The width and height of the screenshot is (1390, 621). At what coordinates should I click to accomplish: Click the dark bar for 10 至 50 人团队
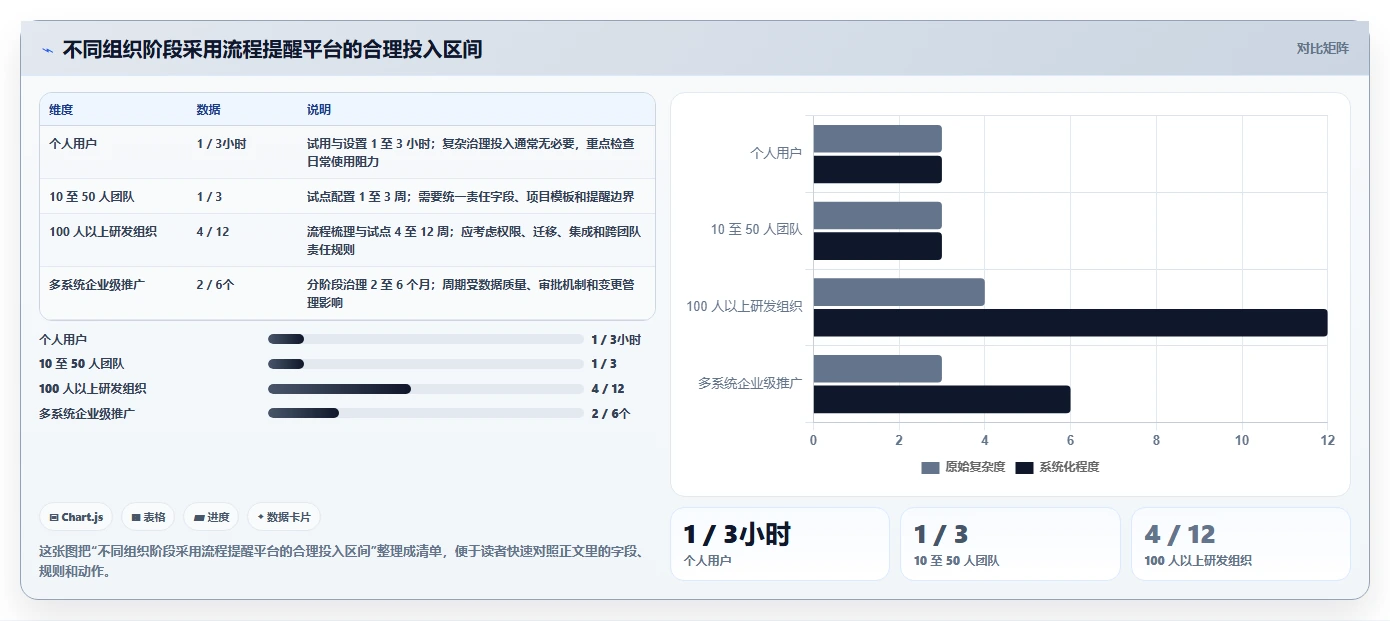877,246
